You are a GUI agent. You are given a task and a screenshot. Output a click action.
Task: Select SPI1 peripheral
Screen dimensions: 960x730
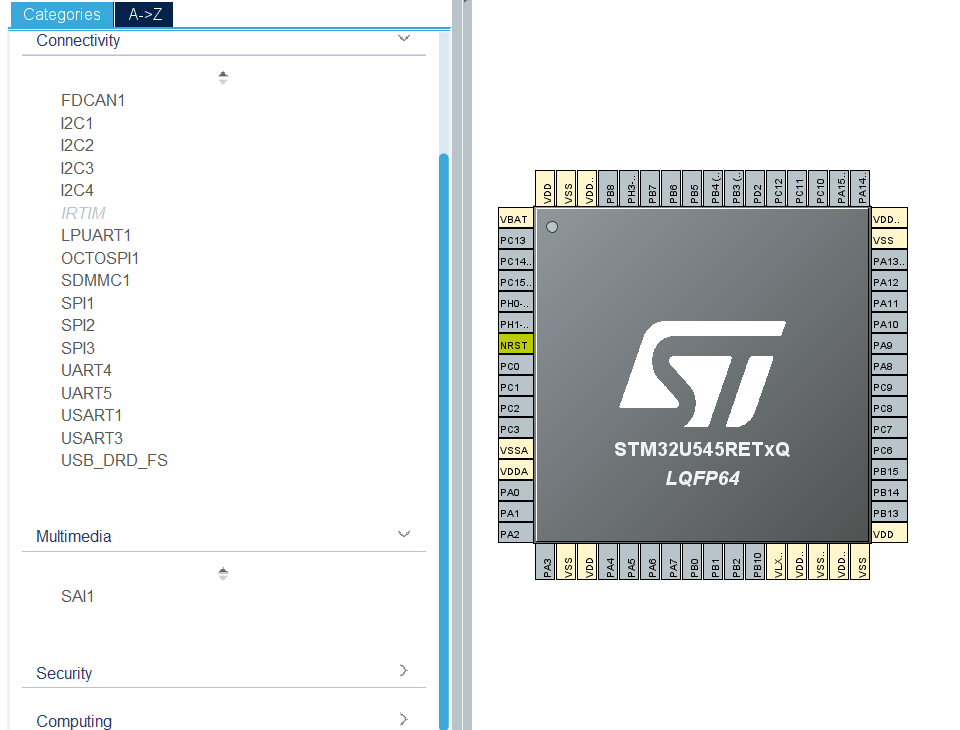[x=77, y=303]
